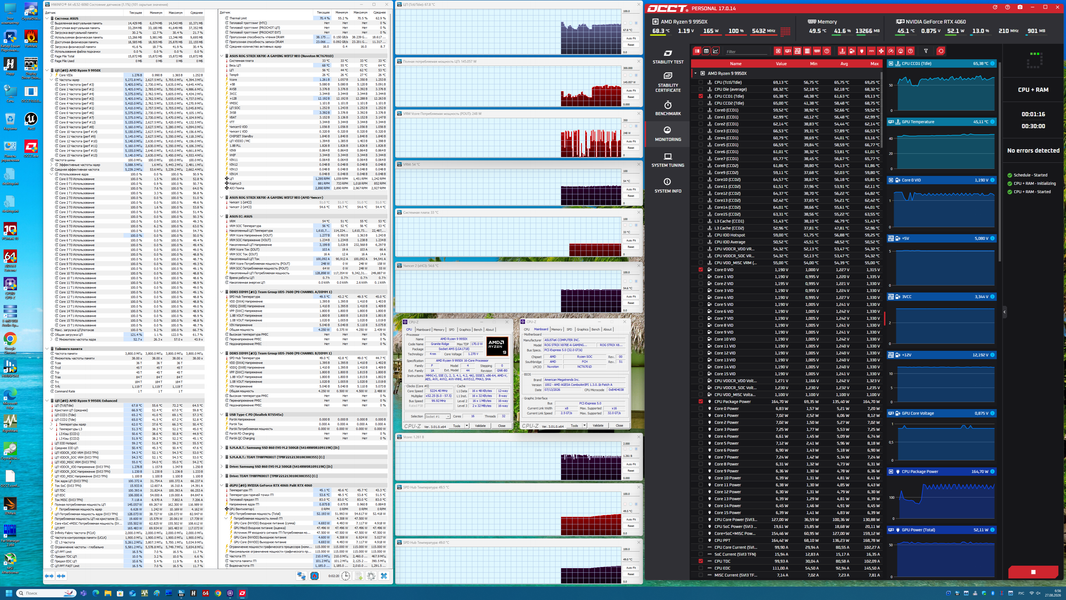Image resolution: width=1066 pixels, height=600 pixels.
Task: Switch to Memory tab in CPU-Z CPU window
Action: pyautogui.click(x=439, y=330)
